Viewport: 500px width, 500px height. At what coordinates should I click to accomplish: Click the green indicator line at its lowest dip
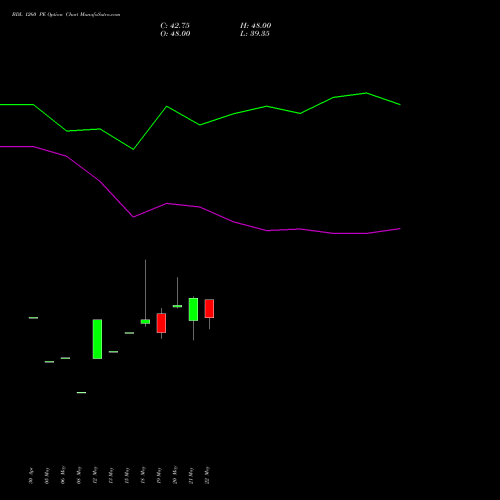[x=133, y=149]
